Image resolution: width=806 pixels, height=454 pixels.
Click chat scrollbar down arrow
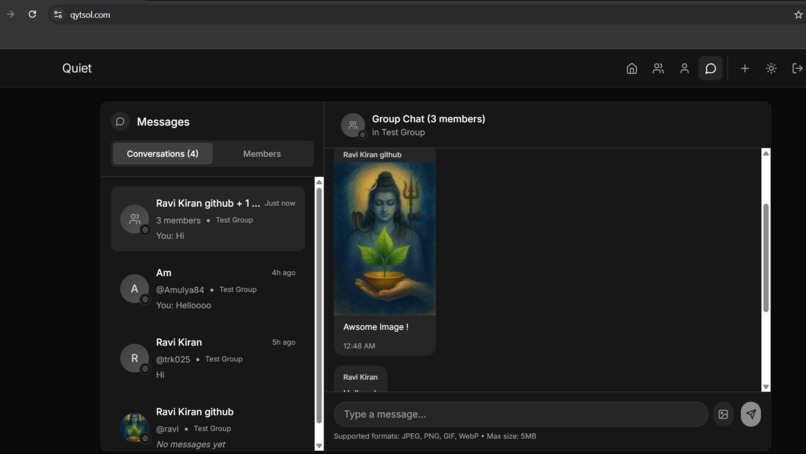766,387
